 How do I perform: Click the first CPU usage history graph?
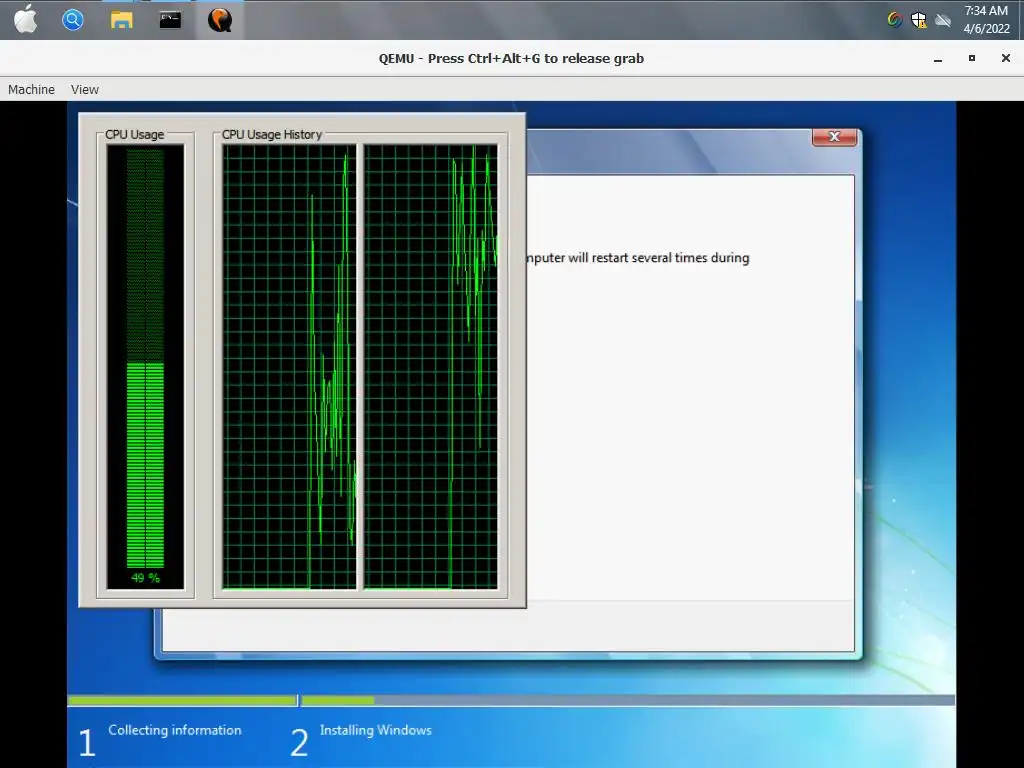coord(290,366)
